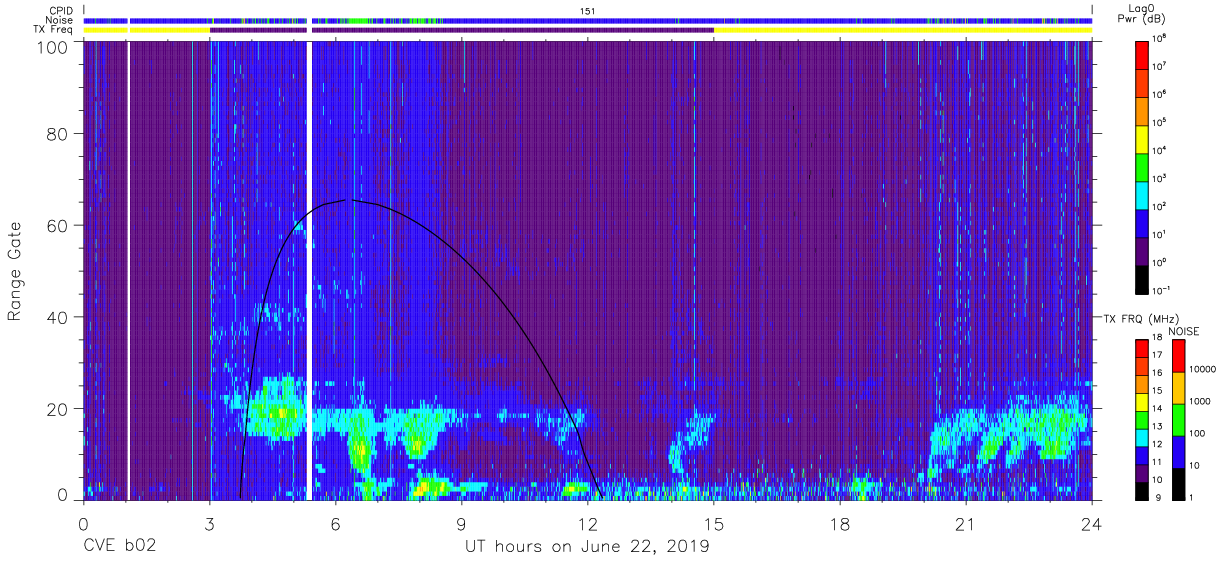This screenshot has width=1228, height=567.
Task: Click the x-axis tick label '3'
Action: tap(210, 523)
